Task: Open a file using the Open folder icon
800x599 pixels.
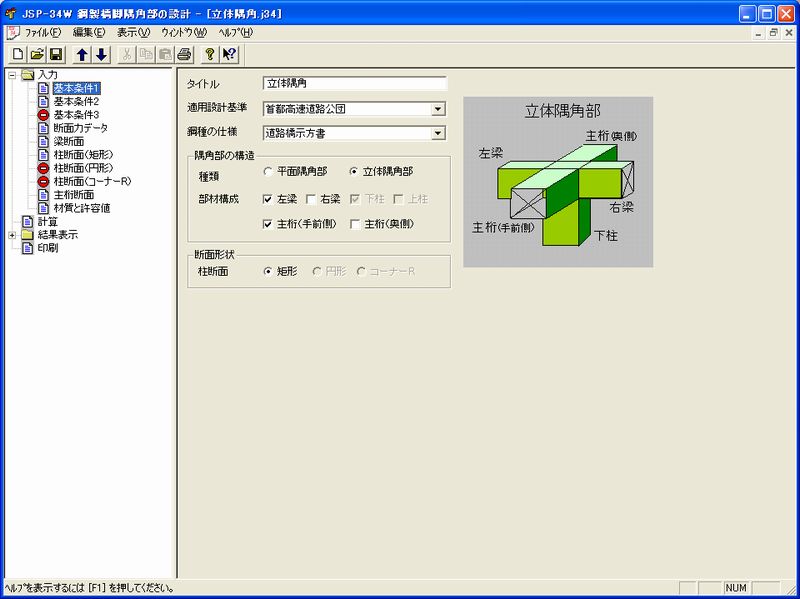Action: 36,57
